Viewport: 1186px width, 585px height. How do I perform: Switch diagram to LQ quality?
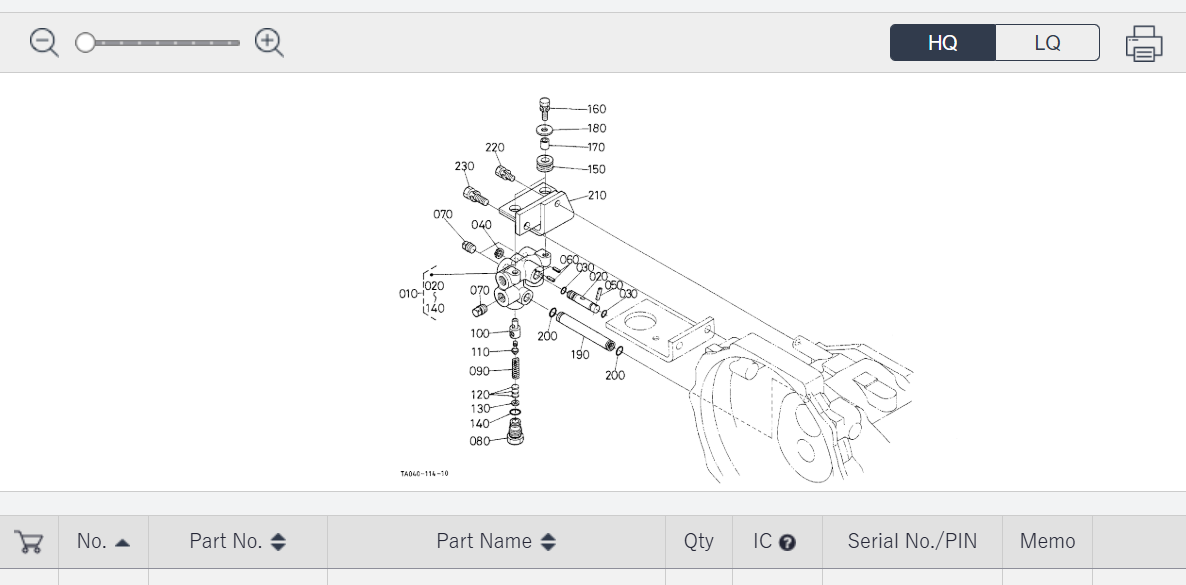click(1047, 43)
